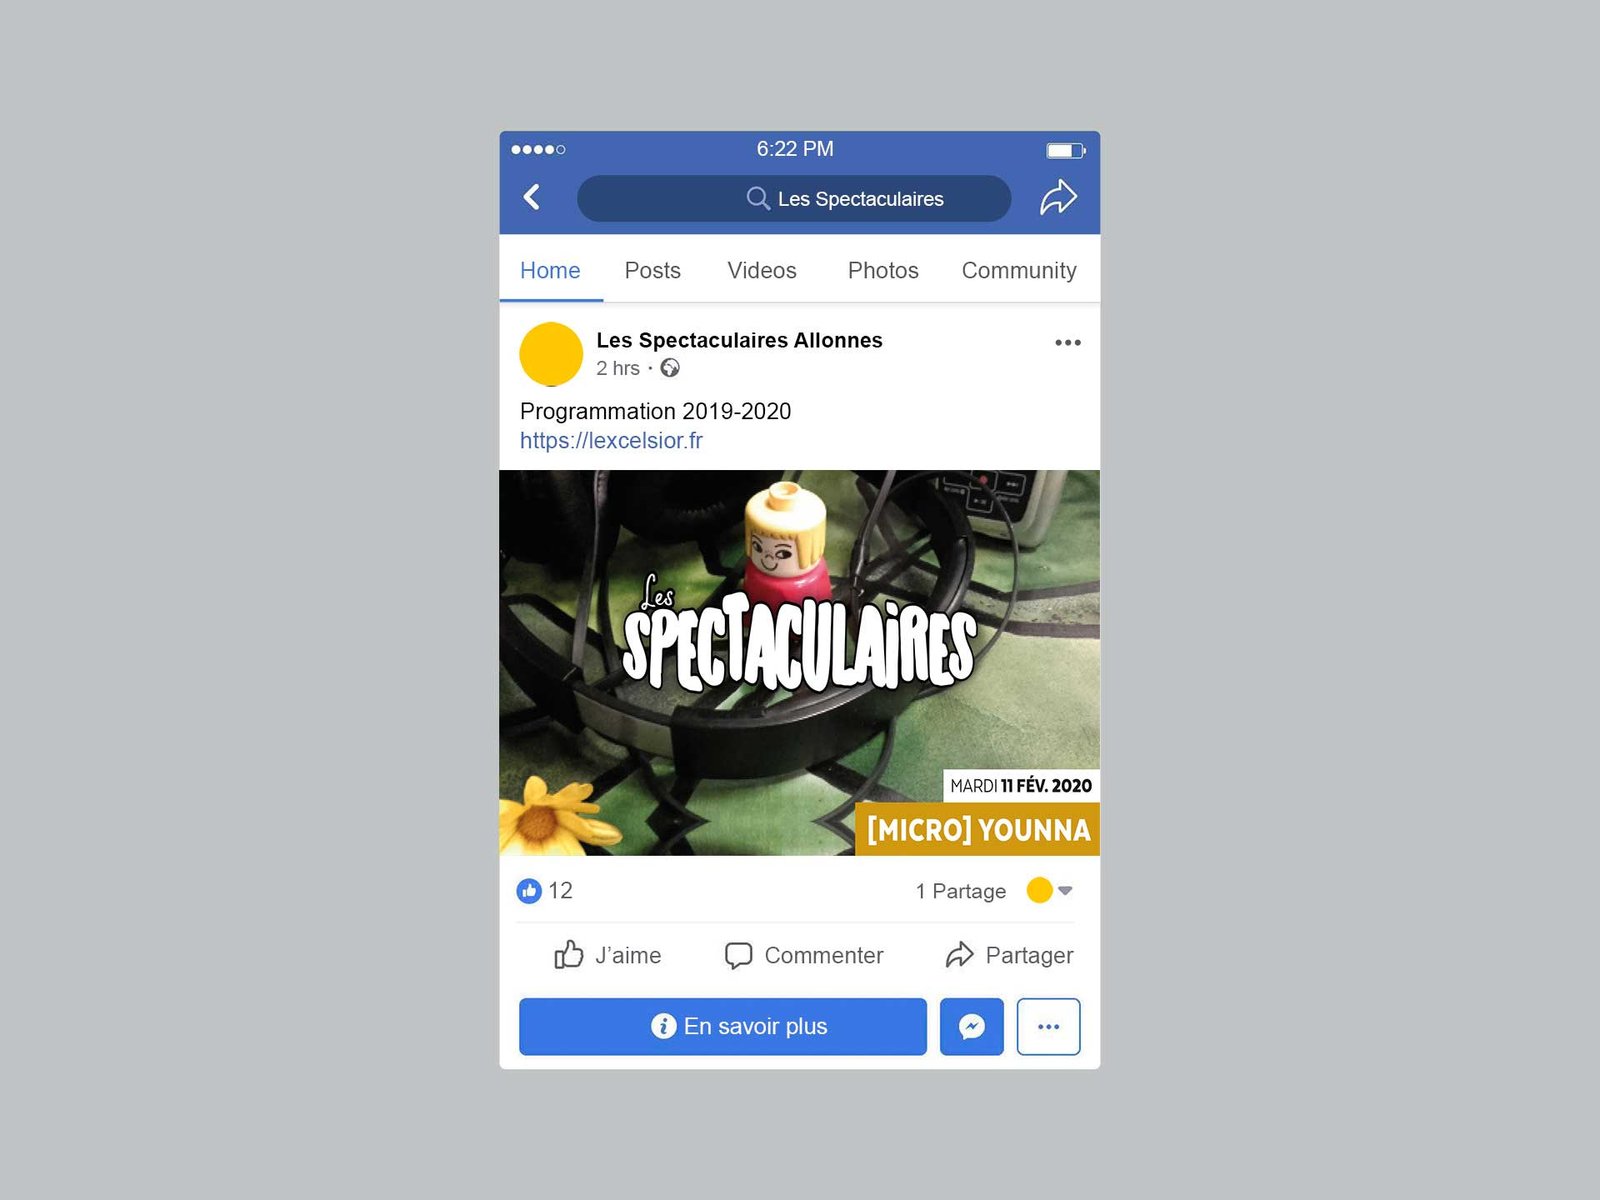The height and width of the screenshot is (1200, 1600).
Task: Open Messenger with the blue chat button
Action: (x=971, y=1026)
